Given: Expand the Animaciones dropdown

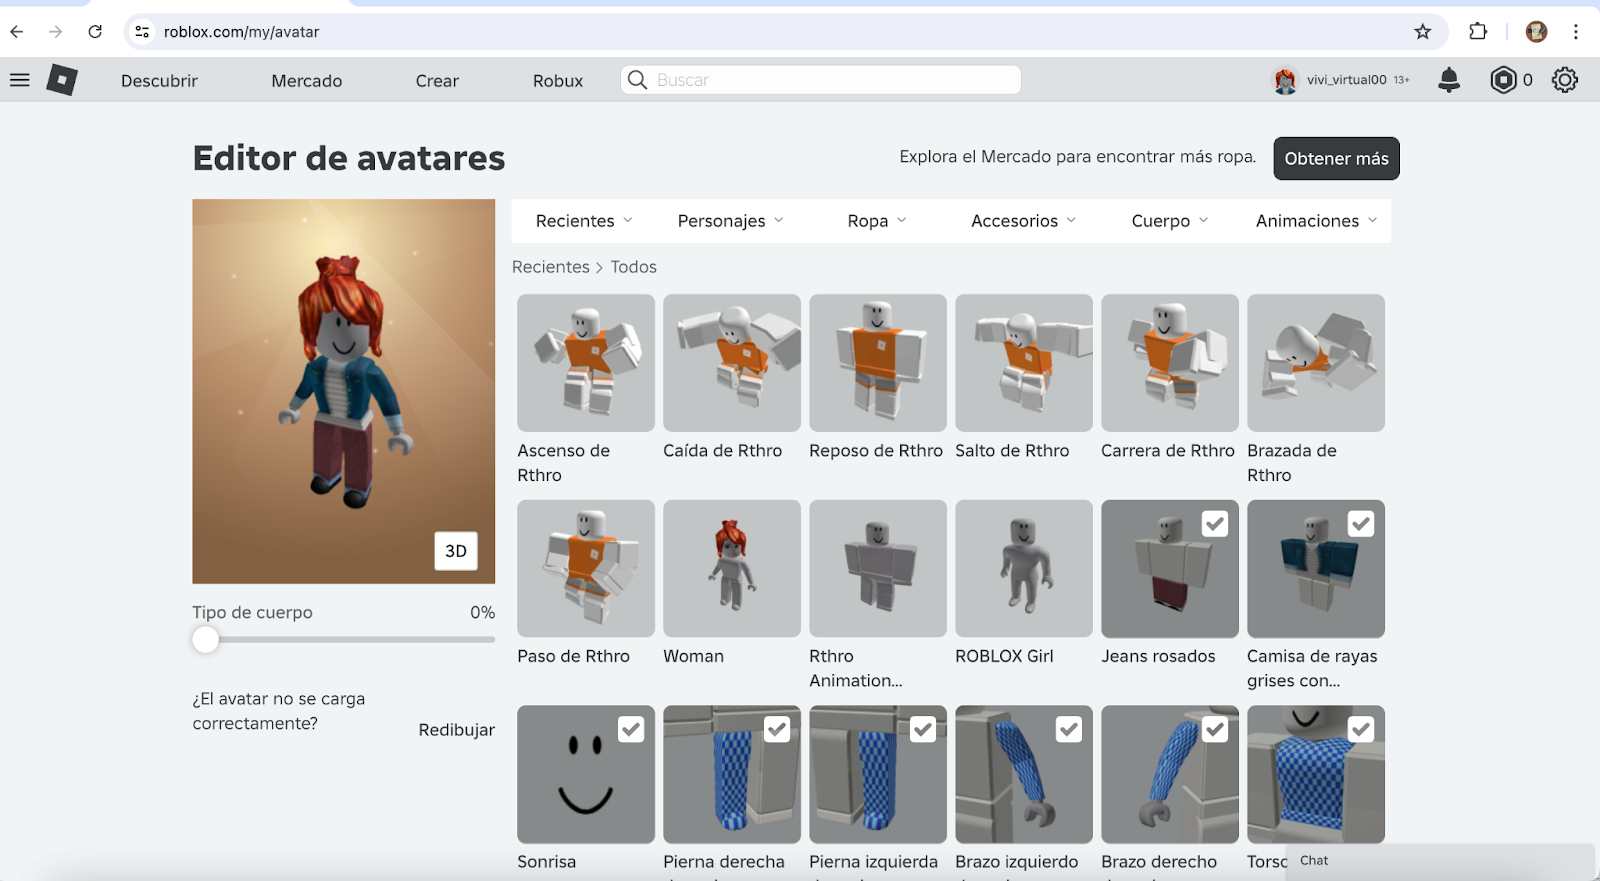Looking at the screenshot, I should pos(1316,221).
